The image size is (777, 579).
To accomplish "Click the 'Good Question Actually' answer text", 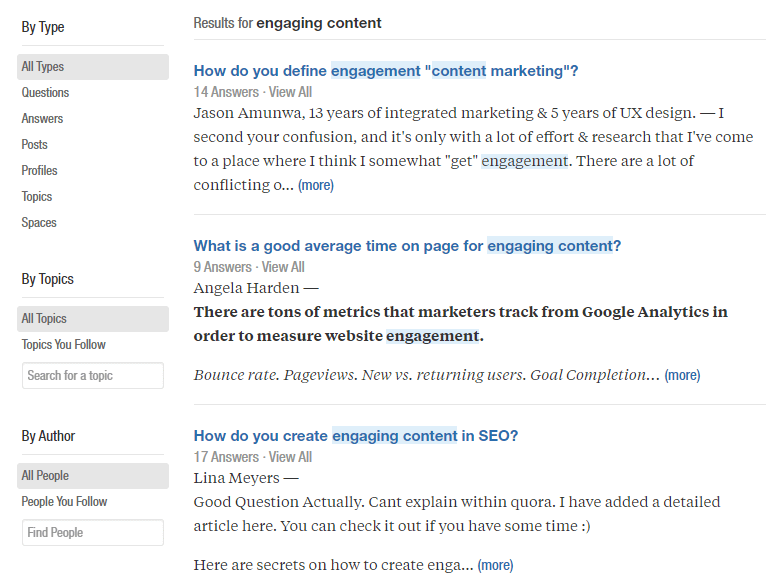I will (x=456, y=514).
